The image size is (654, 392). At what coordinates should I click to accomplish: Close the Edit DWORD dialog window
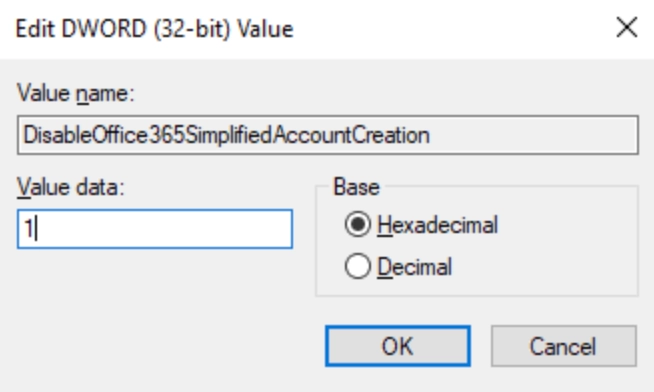626,28
